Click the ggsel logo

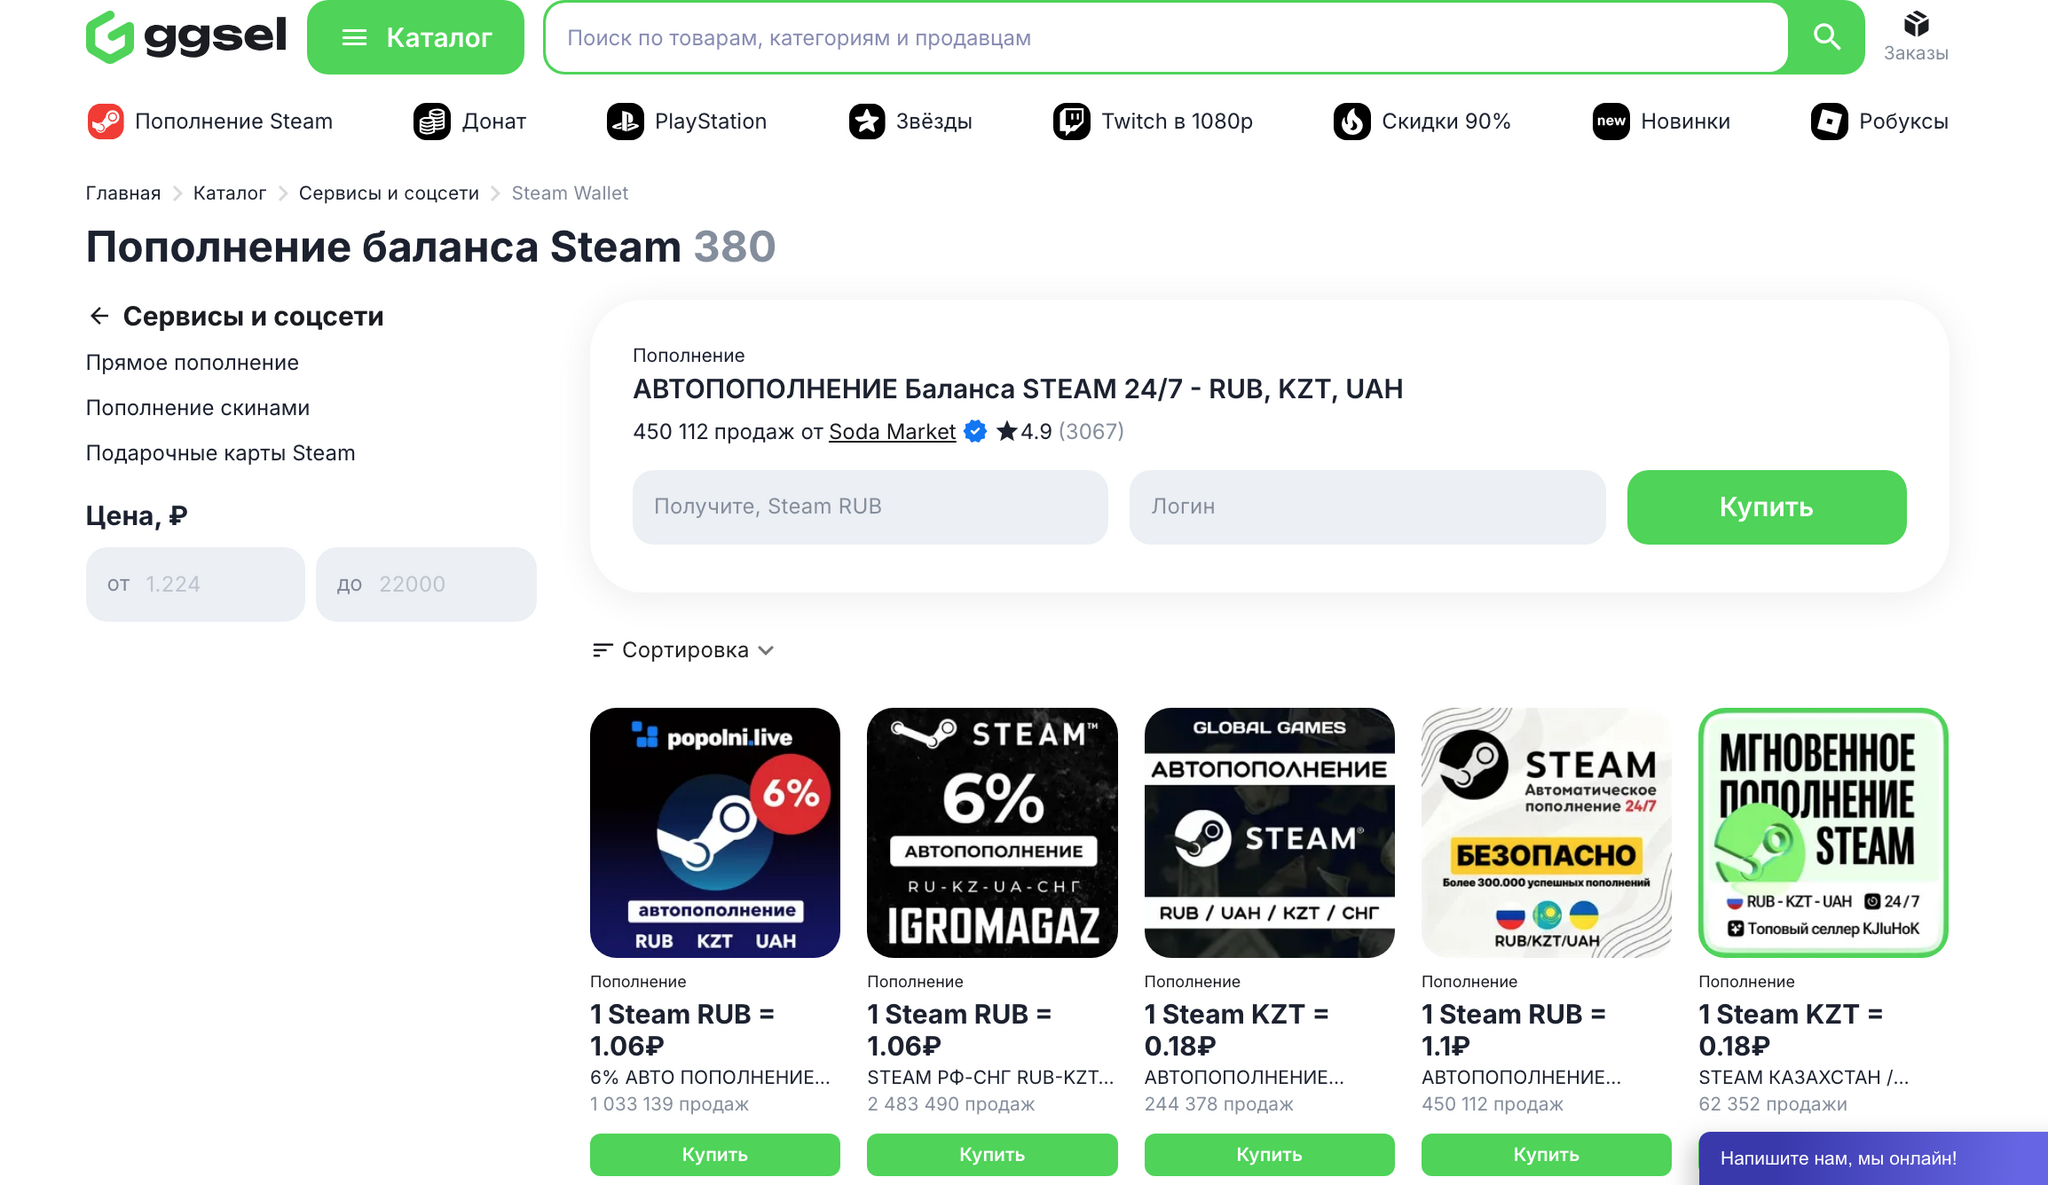pyautogui.click(x=186, y=37)
